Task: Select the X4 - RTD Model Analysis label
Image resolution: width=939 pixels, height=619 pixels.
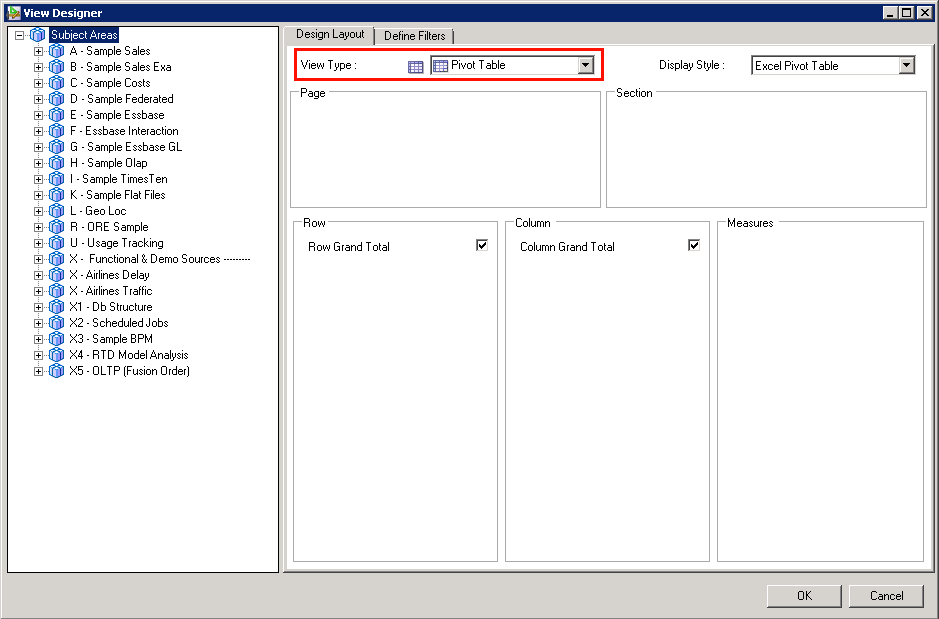Action: click(x=129, y=355)
